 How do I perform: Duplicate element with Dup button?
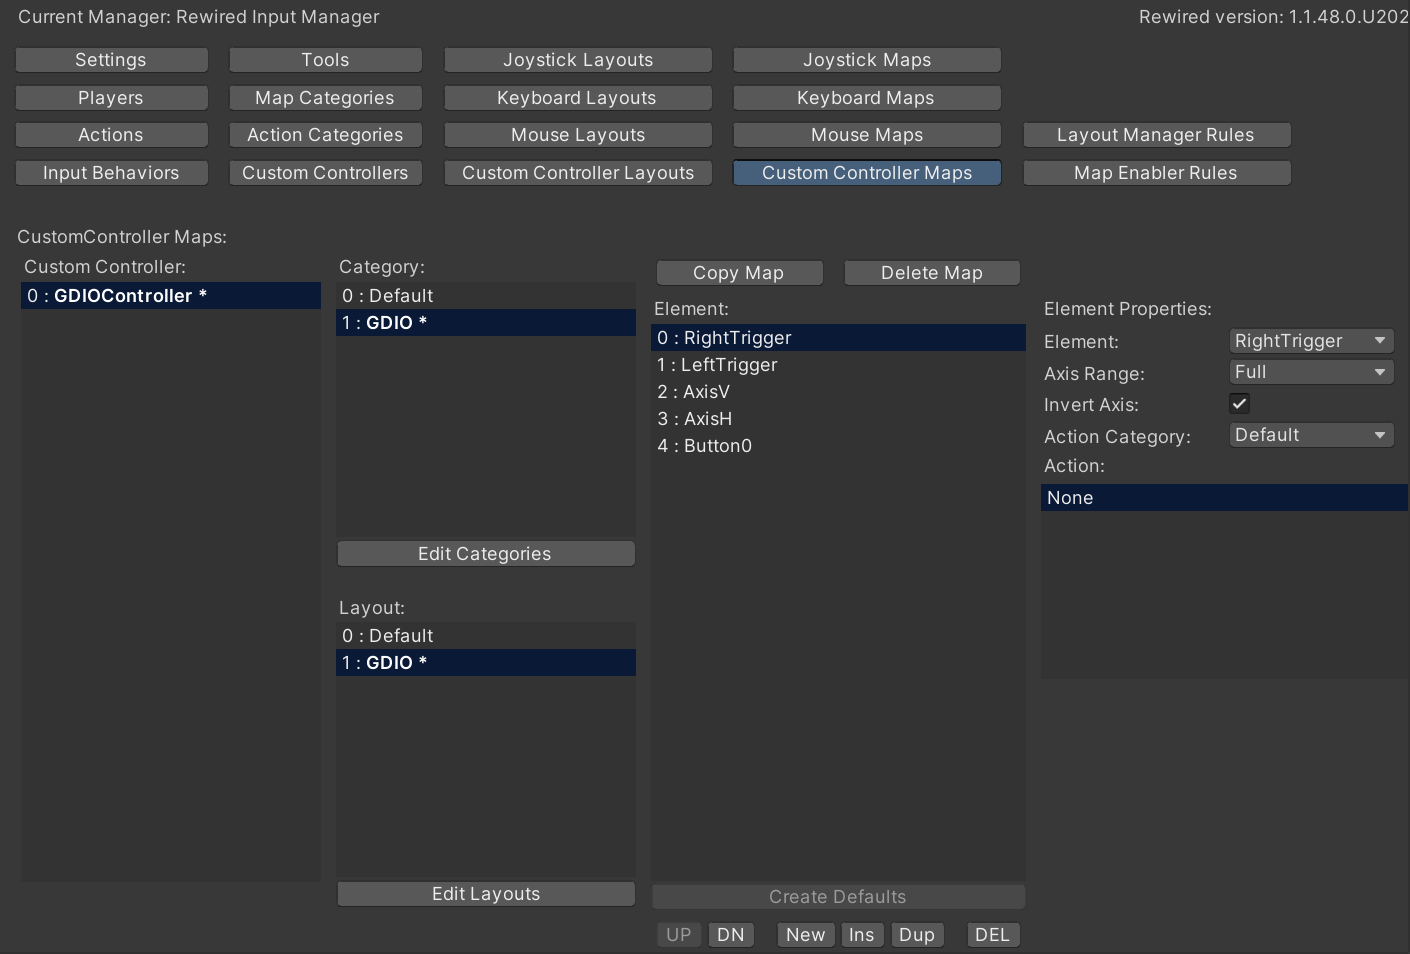pos(917,935)
